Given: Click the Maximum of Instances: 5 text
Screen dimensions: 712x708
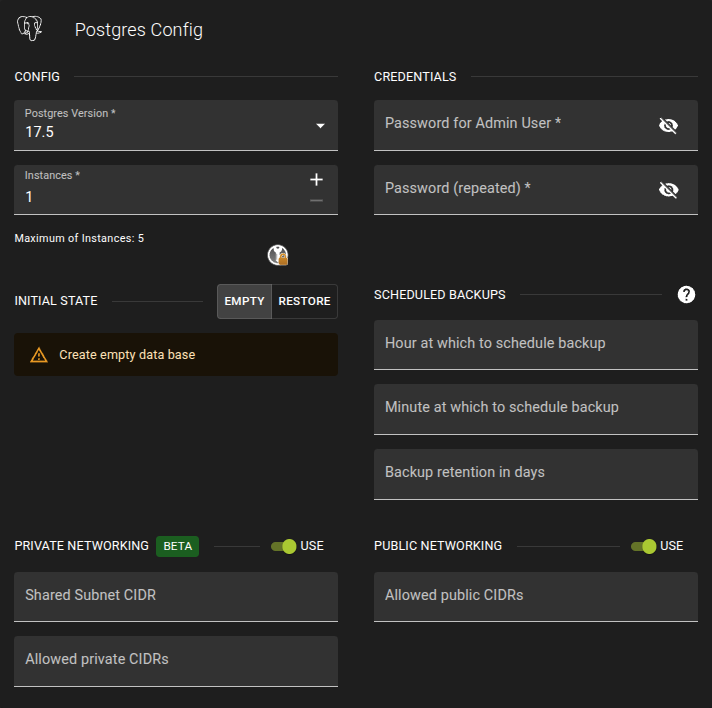Looking at the screenshot, I should [79, 238].
